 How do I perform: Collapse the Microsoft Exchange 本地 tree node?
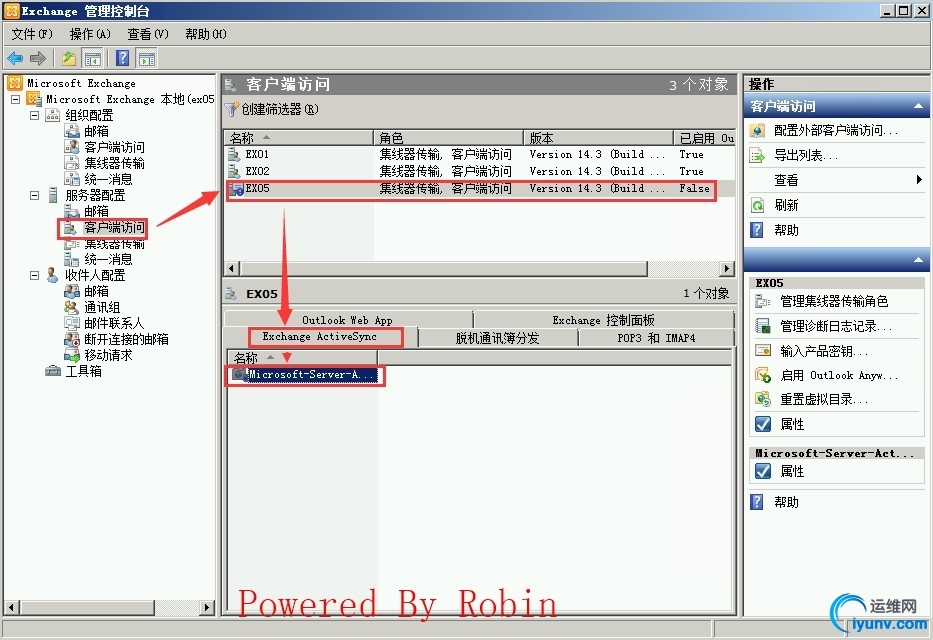tap(15, 99)
